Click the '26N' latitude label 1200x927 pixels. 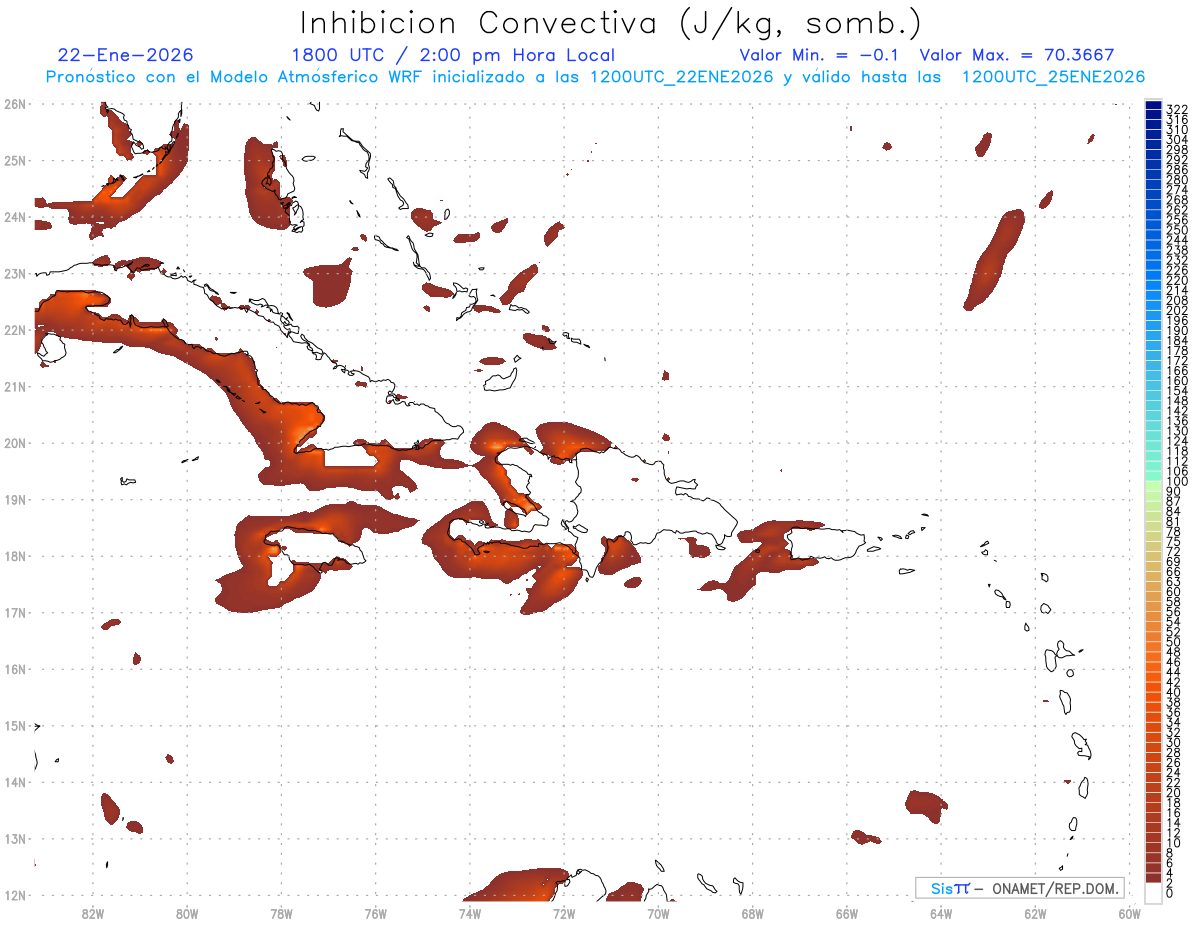[x=15, y=104]
